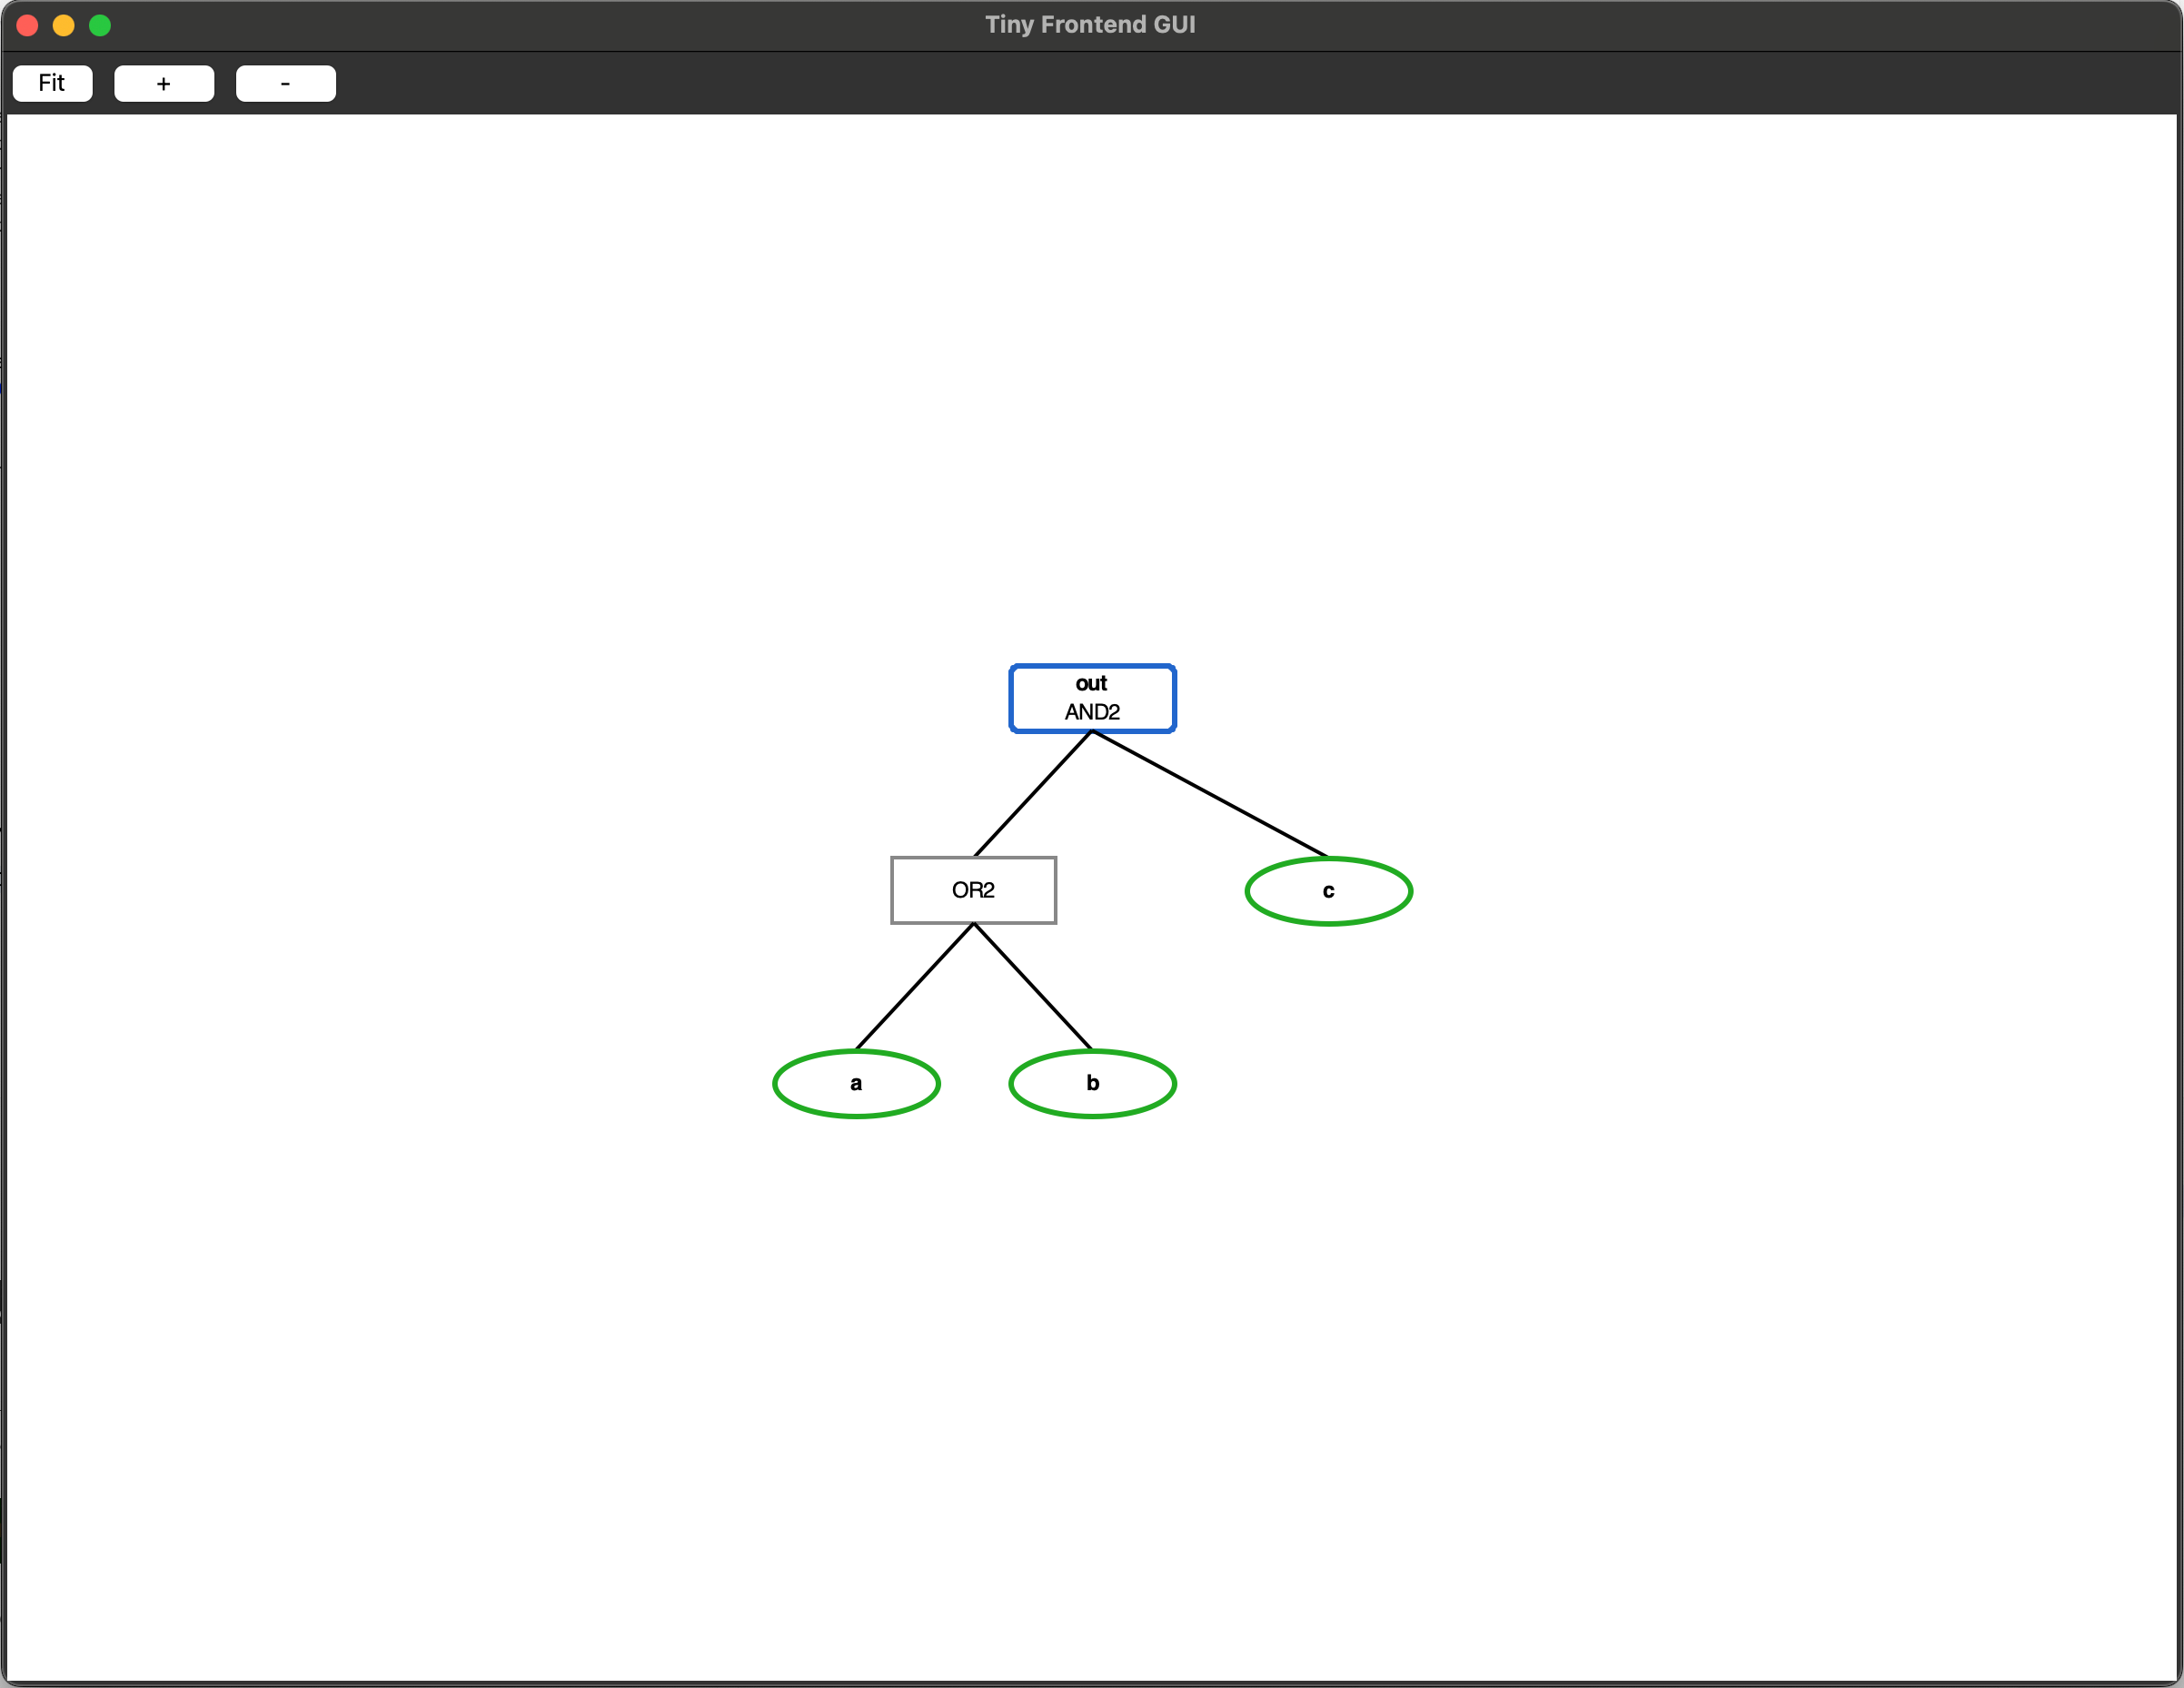Click the edge from OR2 to a

pyautogui.click(x=914, y=986)
